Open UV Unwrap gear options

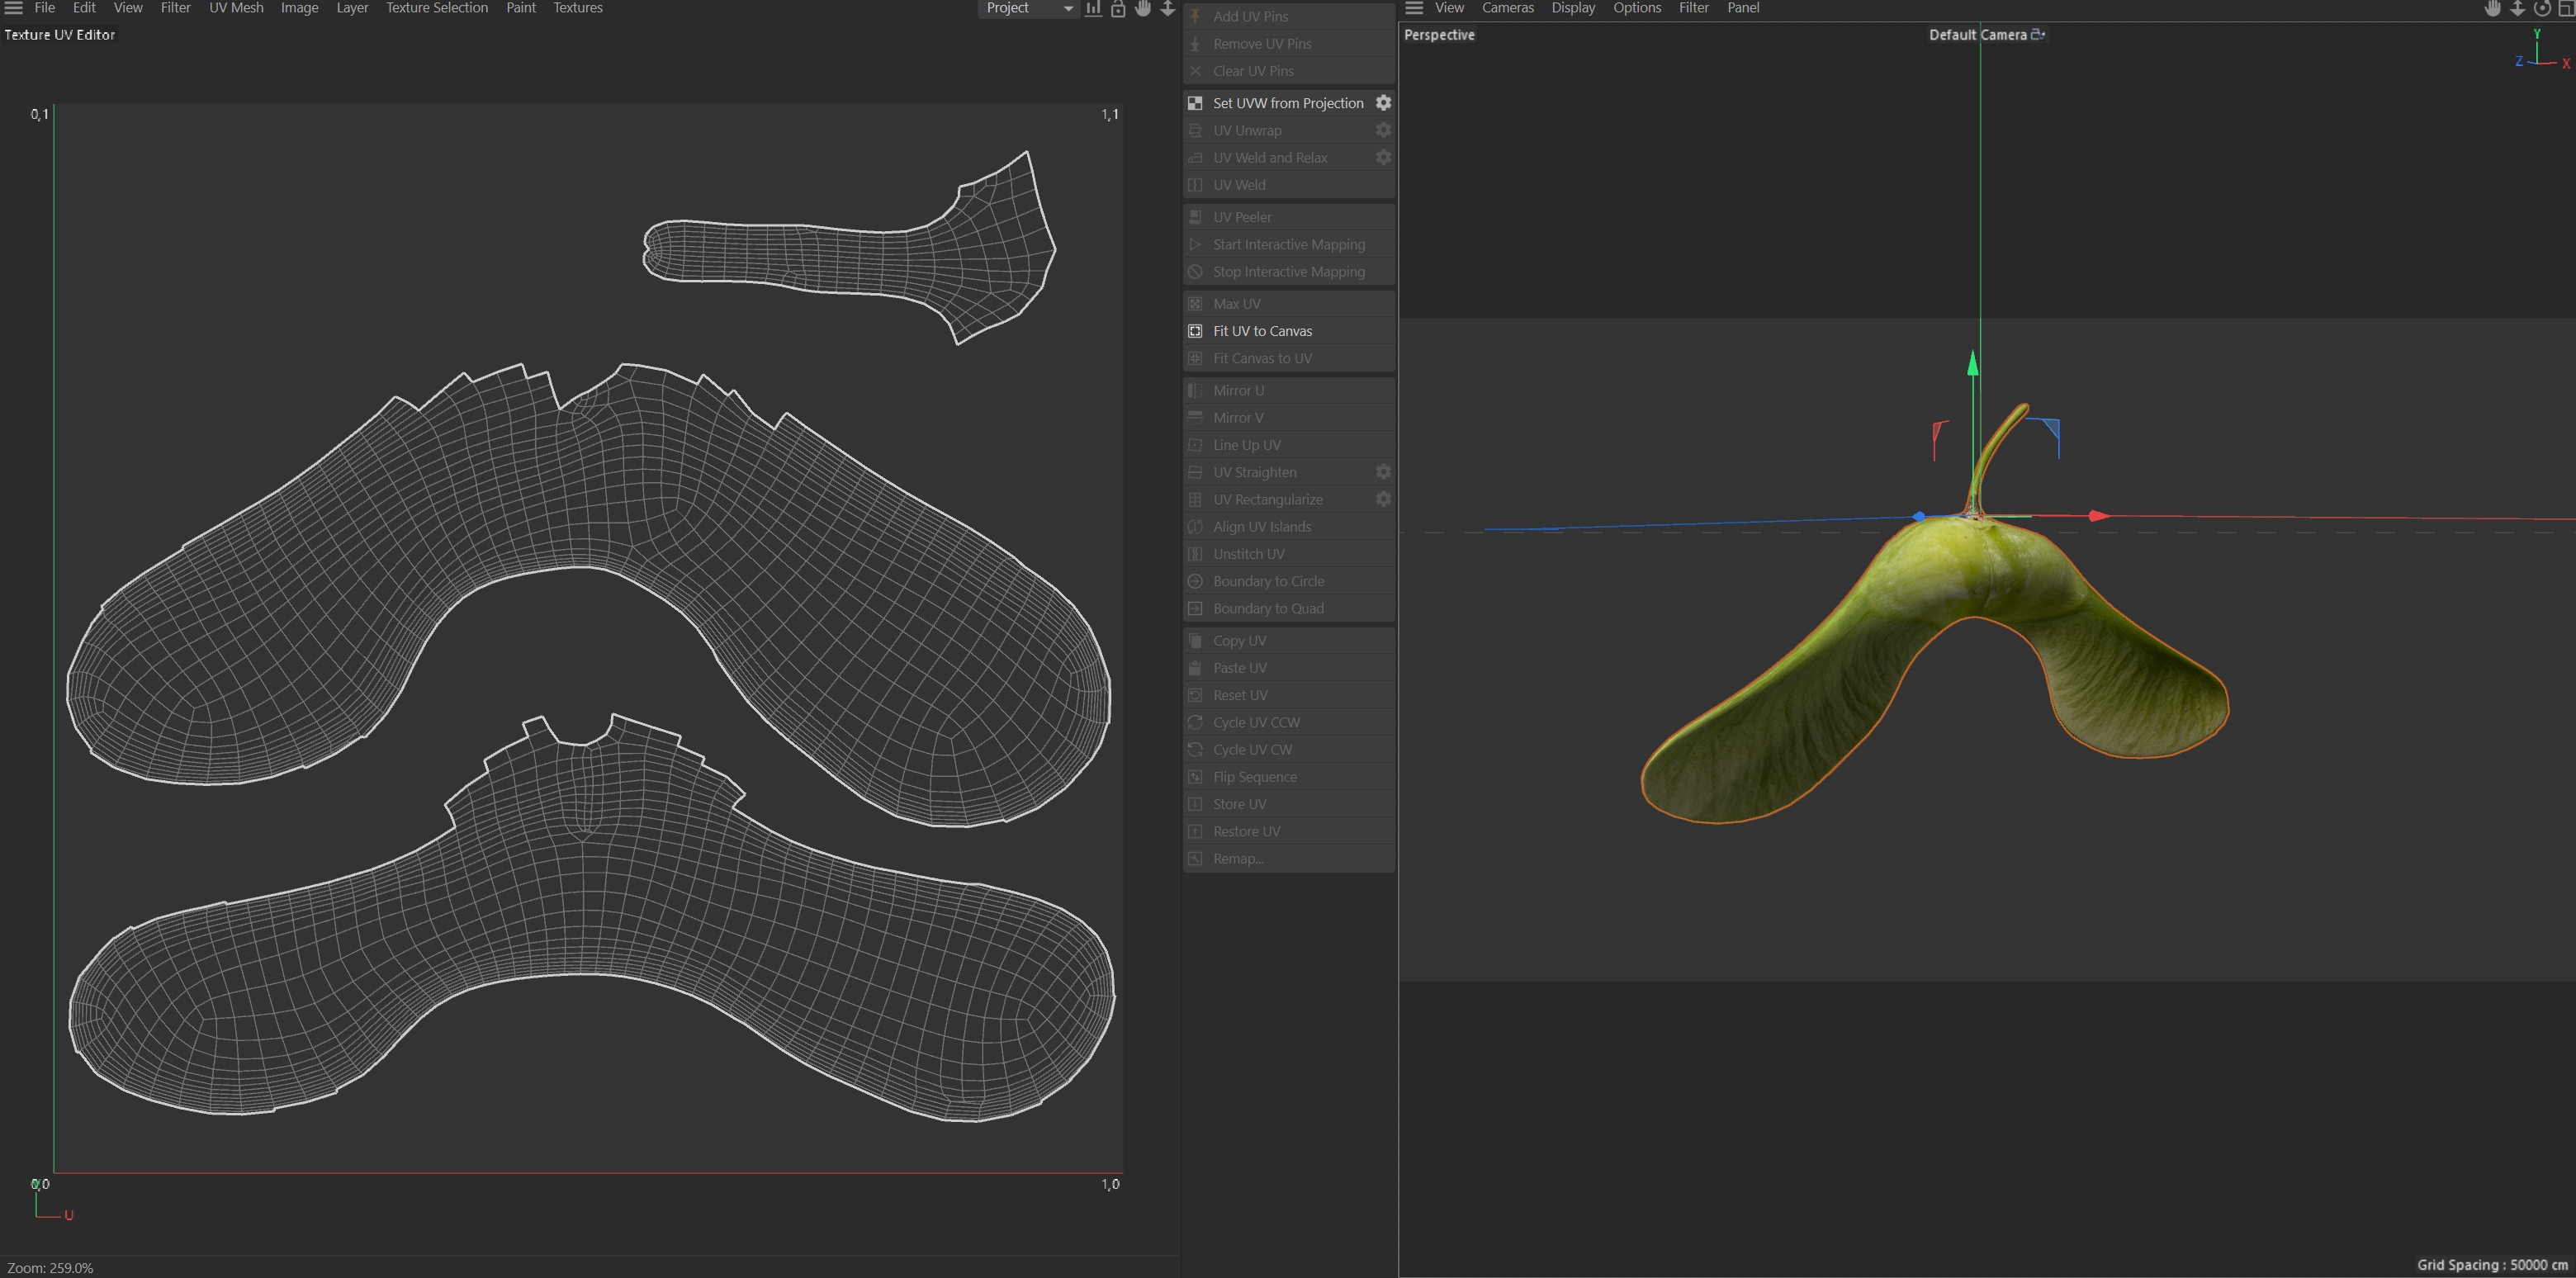(x=1383, y=130)
